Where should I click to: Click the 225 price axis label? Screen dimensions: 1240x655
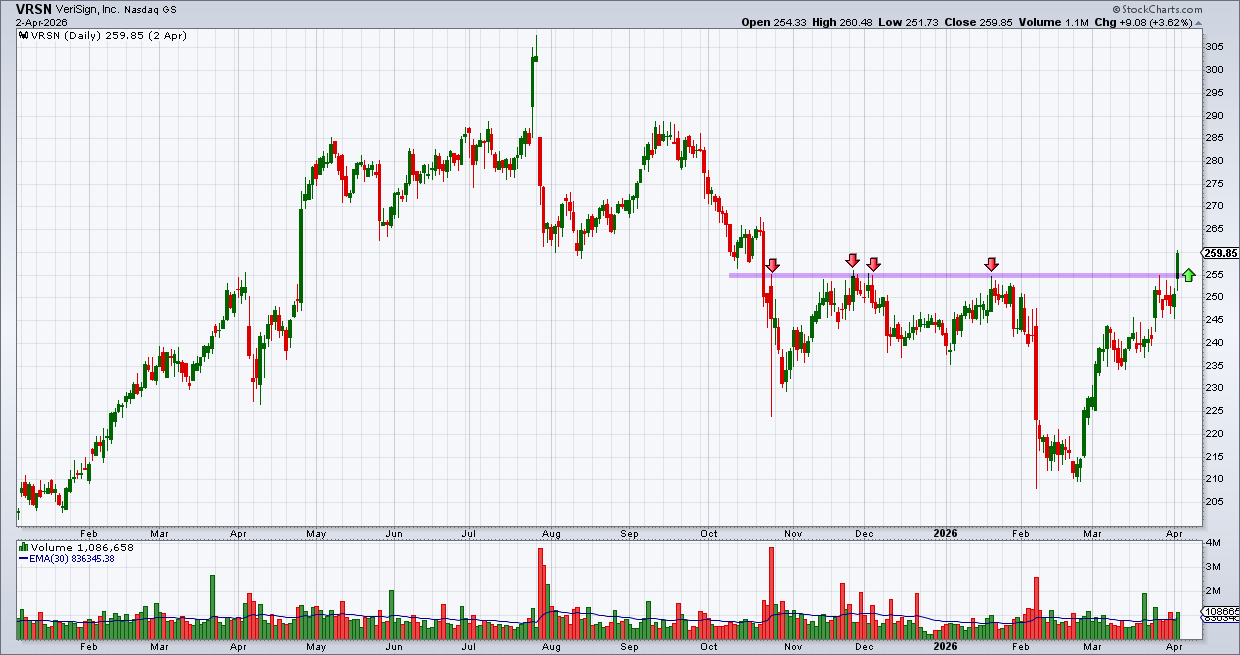tap(1214, 410)
